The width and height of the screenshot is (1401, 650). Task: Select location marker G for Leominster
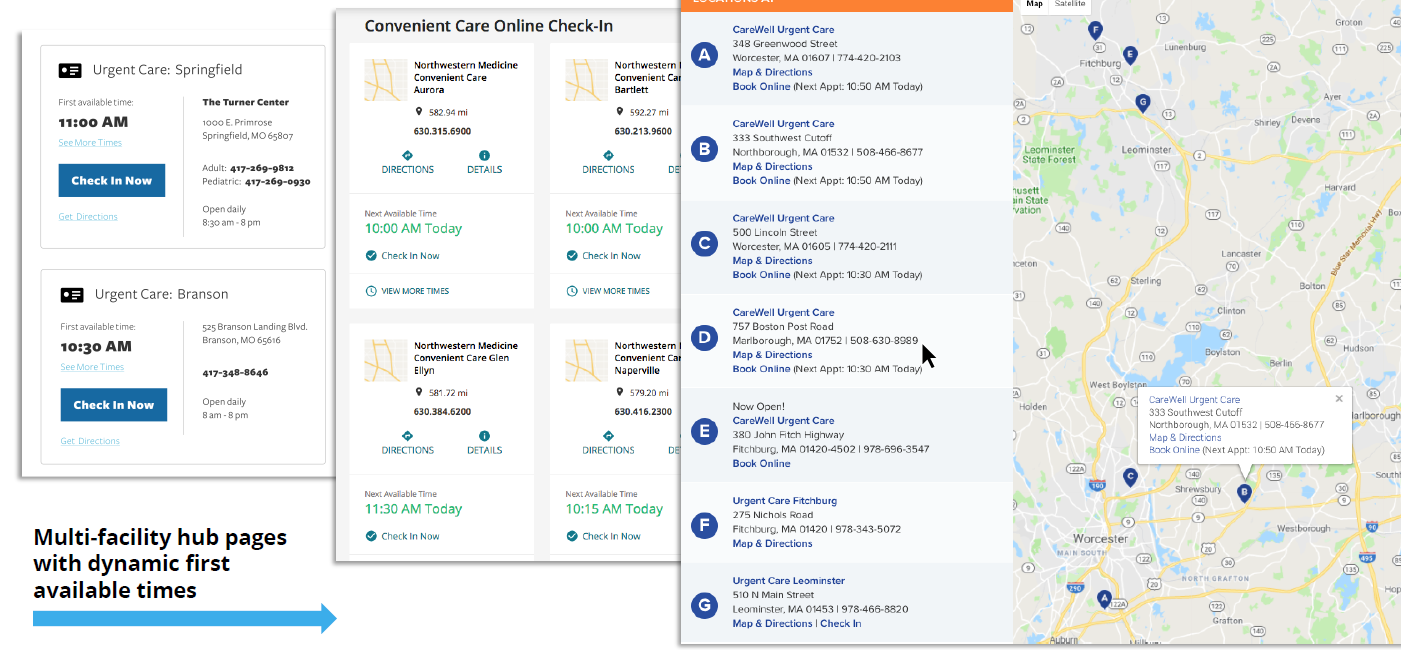[x=705, y=606]
